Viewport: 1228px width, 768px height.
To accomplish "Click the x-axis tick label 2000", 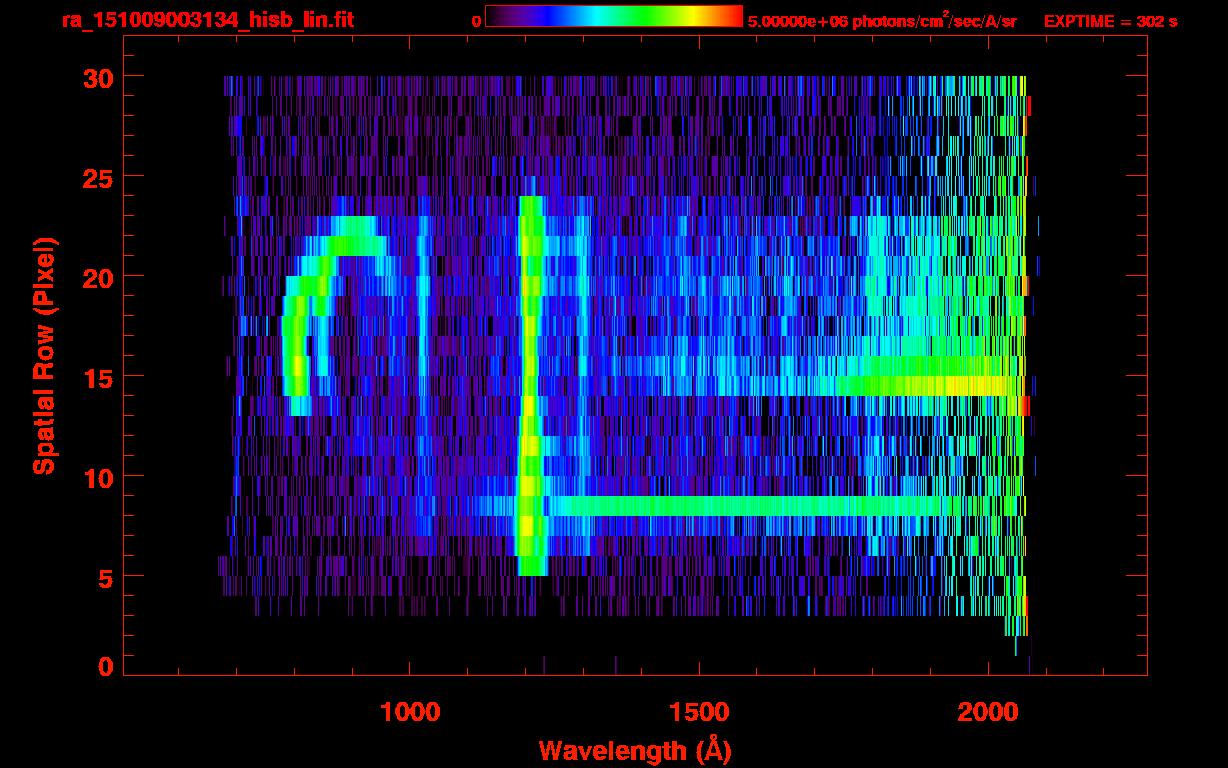I will 987,711.
